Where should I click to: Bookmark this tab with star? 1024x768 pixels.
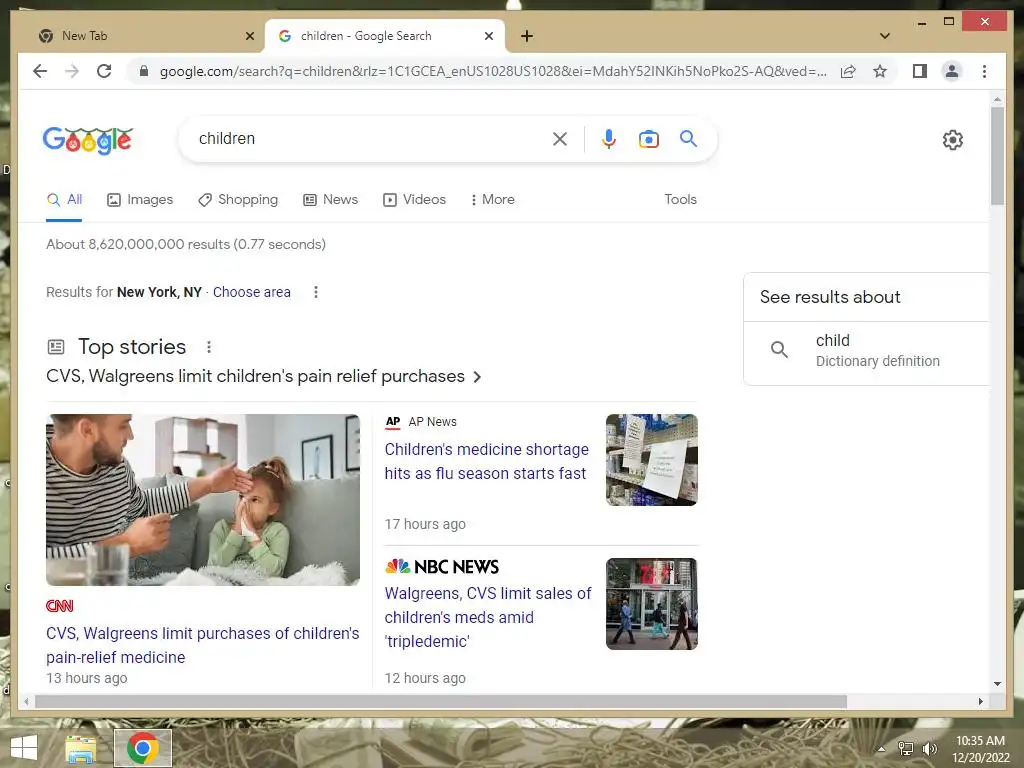[x=880, y=71]
